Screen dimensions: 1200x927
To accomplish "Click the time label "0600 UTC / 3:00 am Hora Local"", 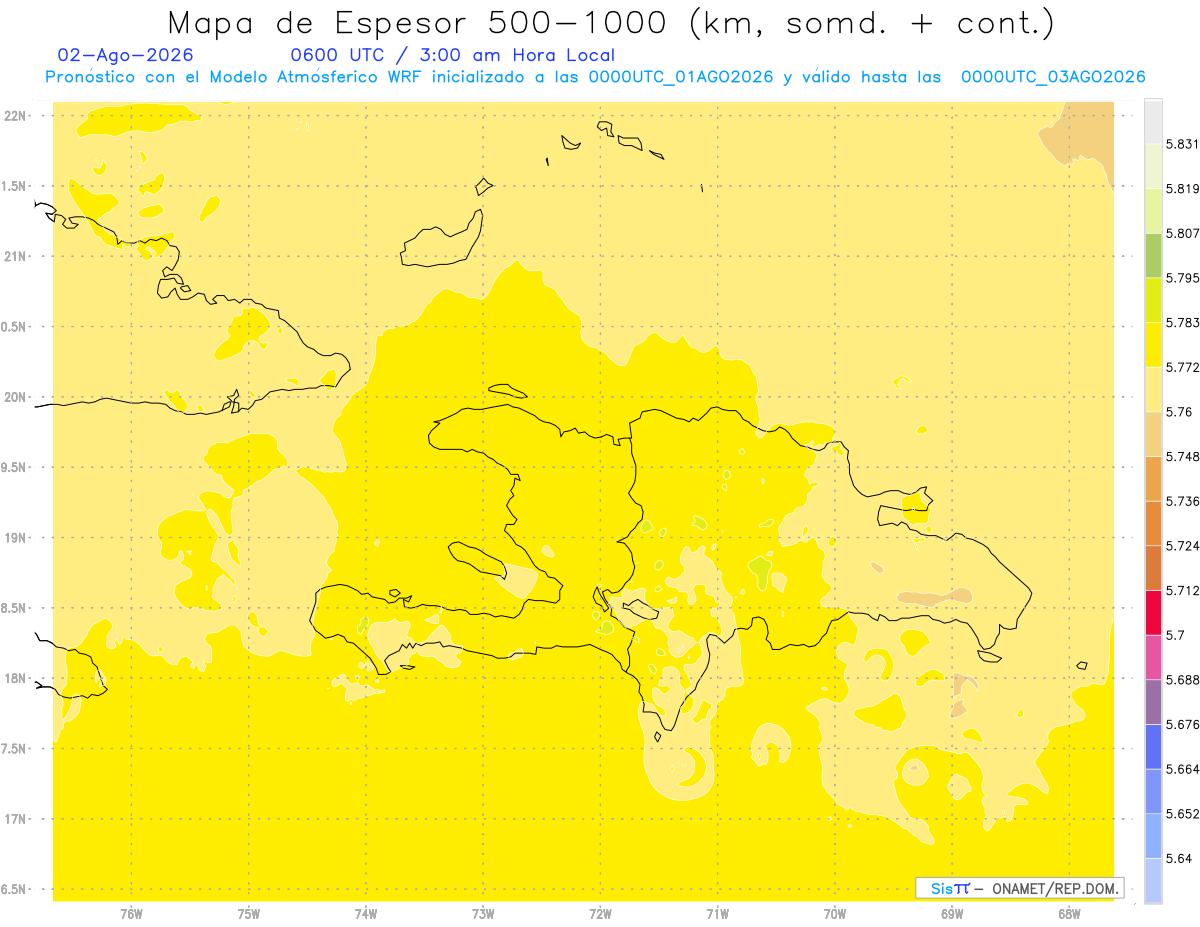I will [453, 56].
